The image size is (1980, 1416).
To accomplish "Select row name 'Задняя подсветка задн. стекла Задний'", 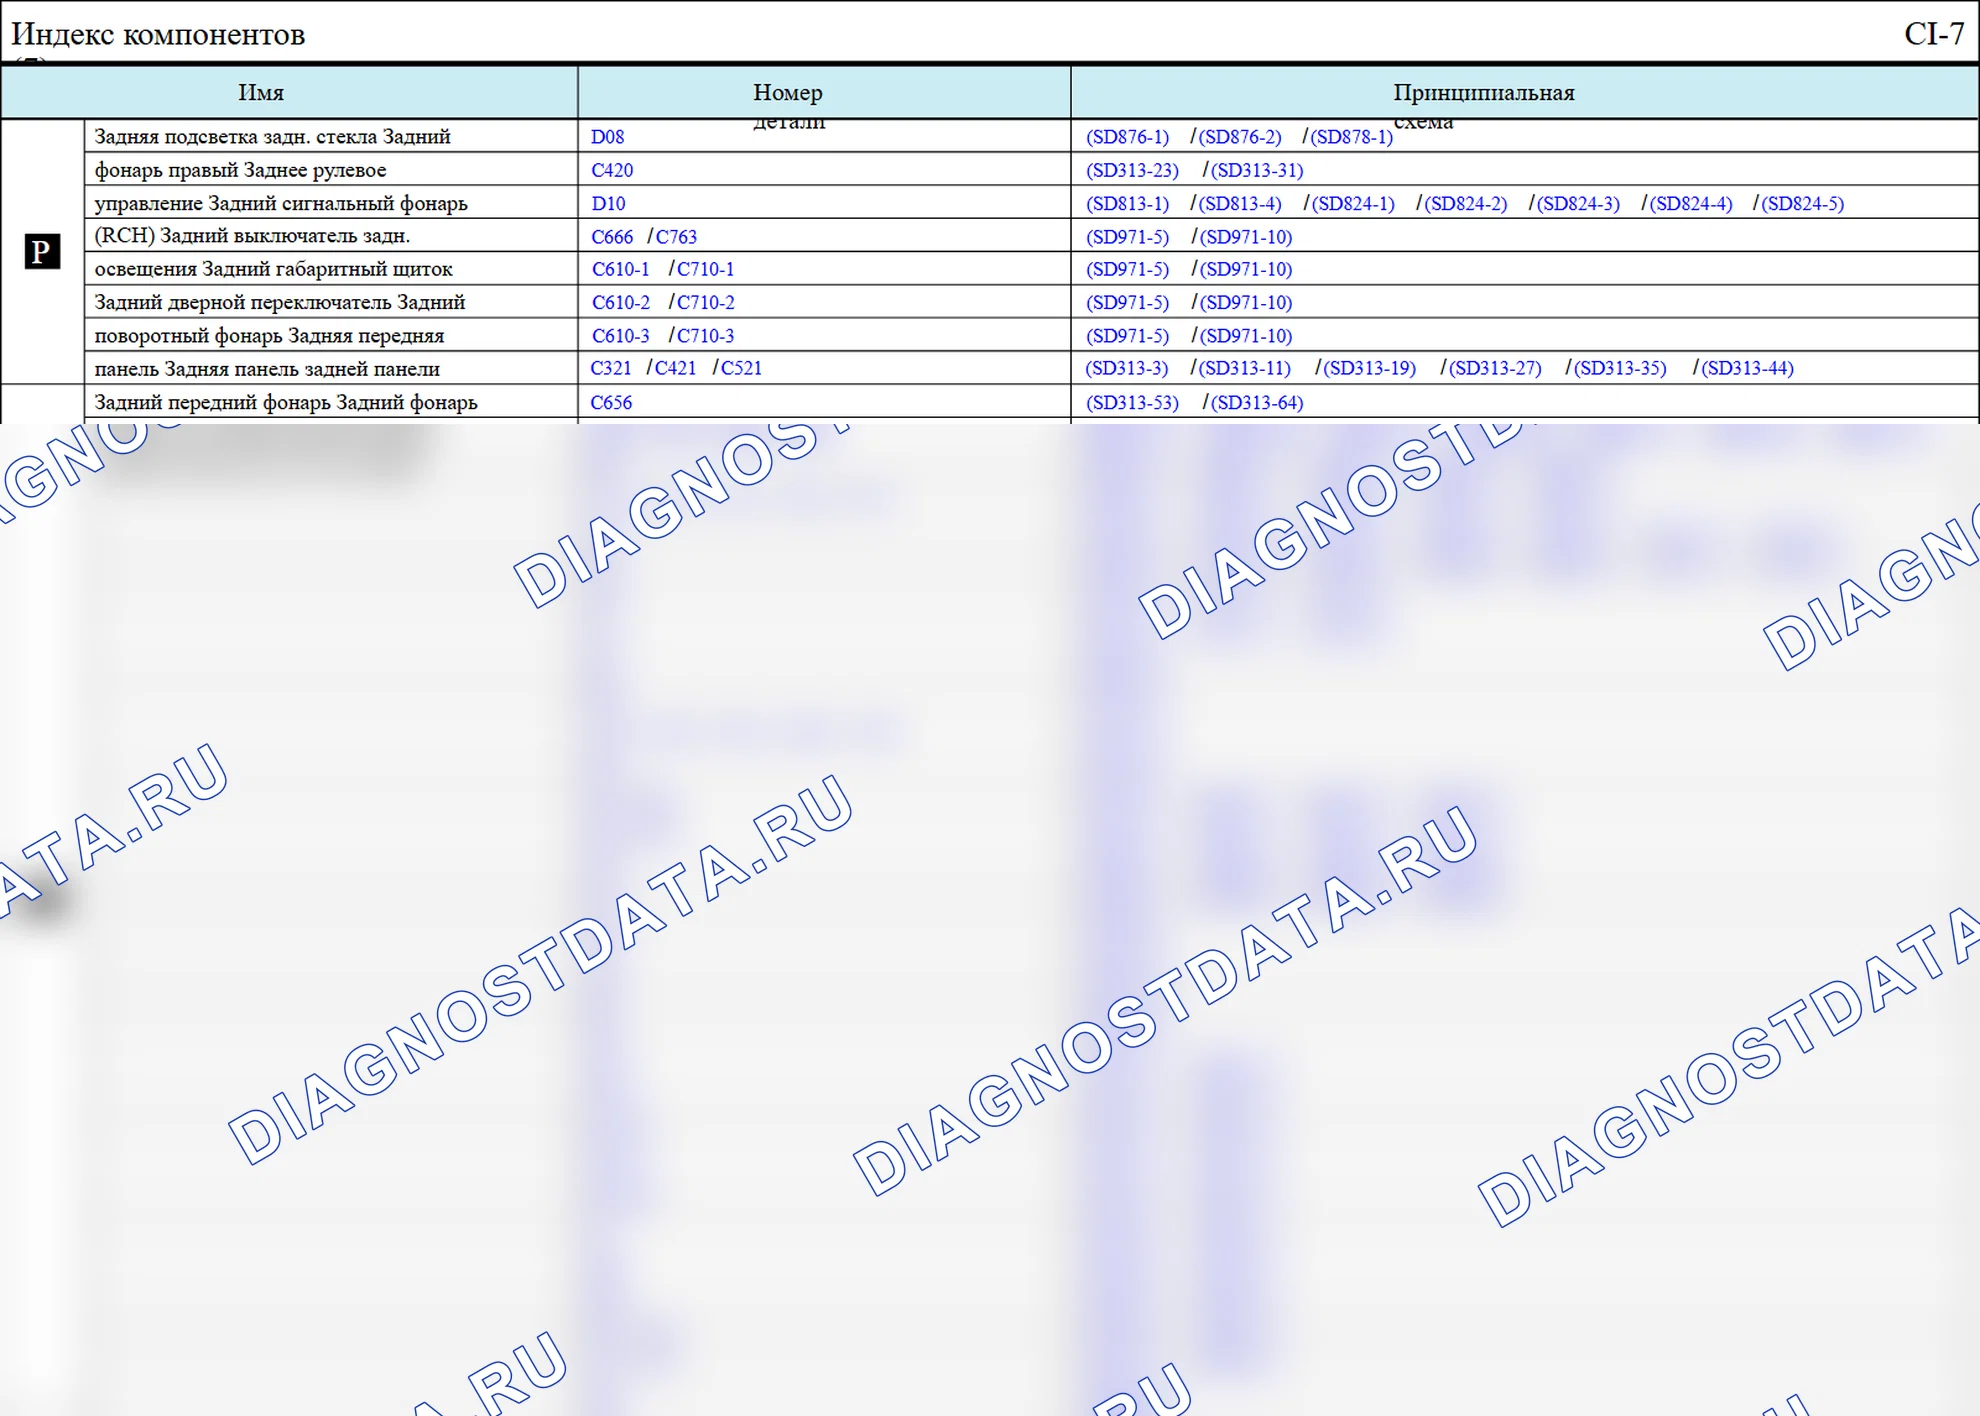I will 272,137.
